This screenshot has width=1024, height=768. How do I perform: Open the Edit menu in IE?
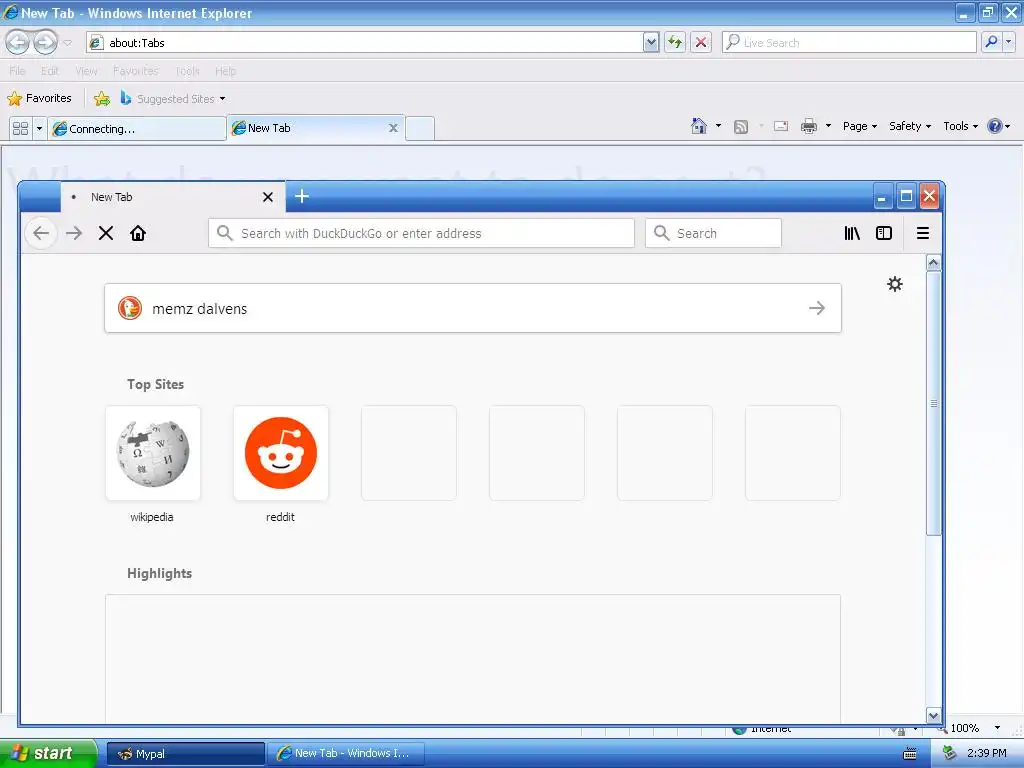coord(50,71)
